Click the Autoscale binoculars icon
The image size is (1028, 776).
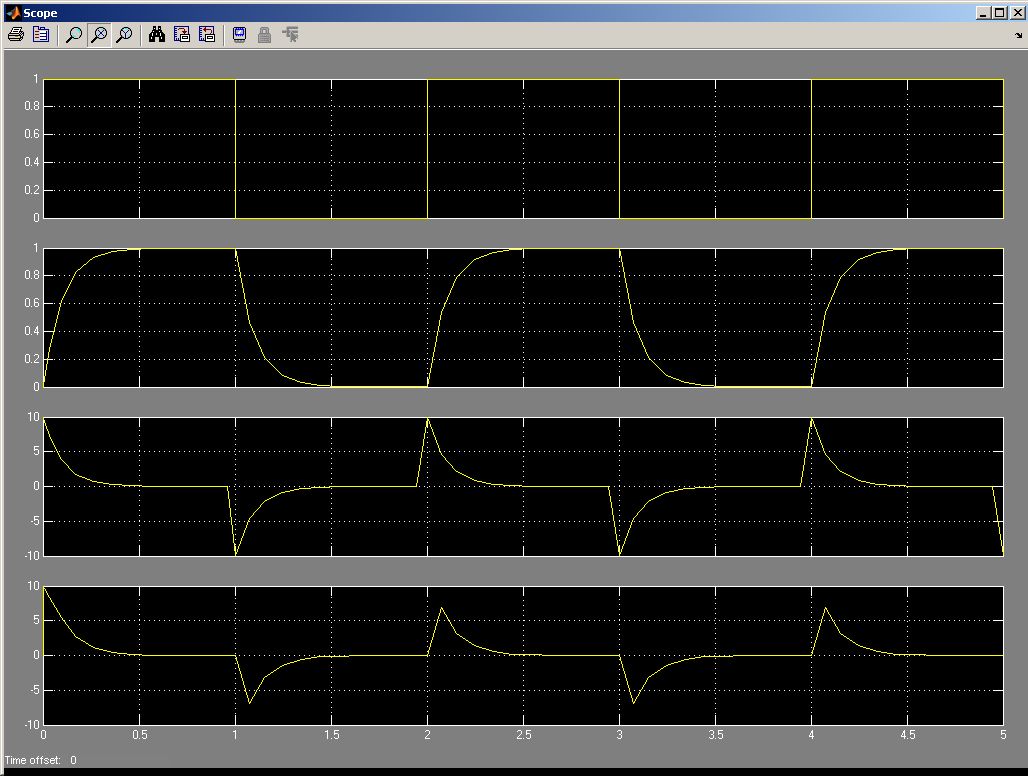tap(157, 35)
